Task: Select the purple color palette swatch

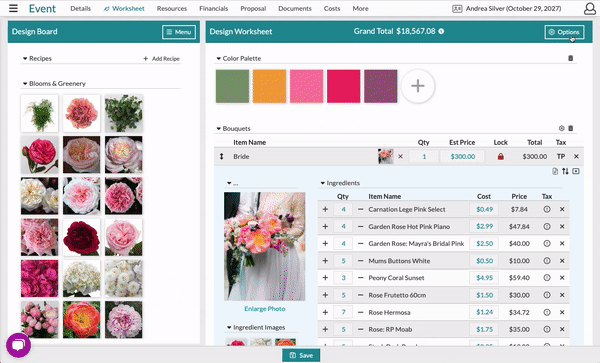Action: tap(381, 86)
